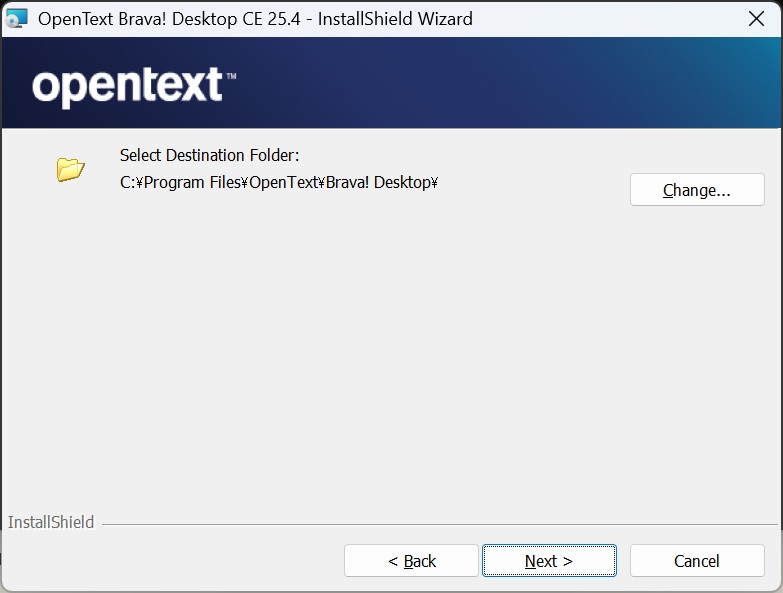The width and height of the screenshot is (783, 593).
Task: Click "Program Files" in the destination path
Action: (x=194, y=182)
